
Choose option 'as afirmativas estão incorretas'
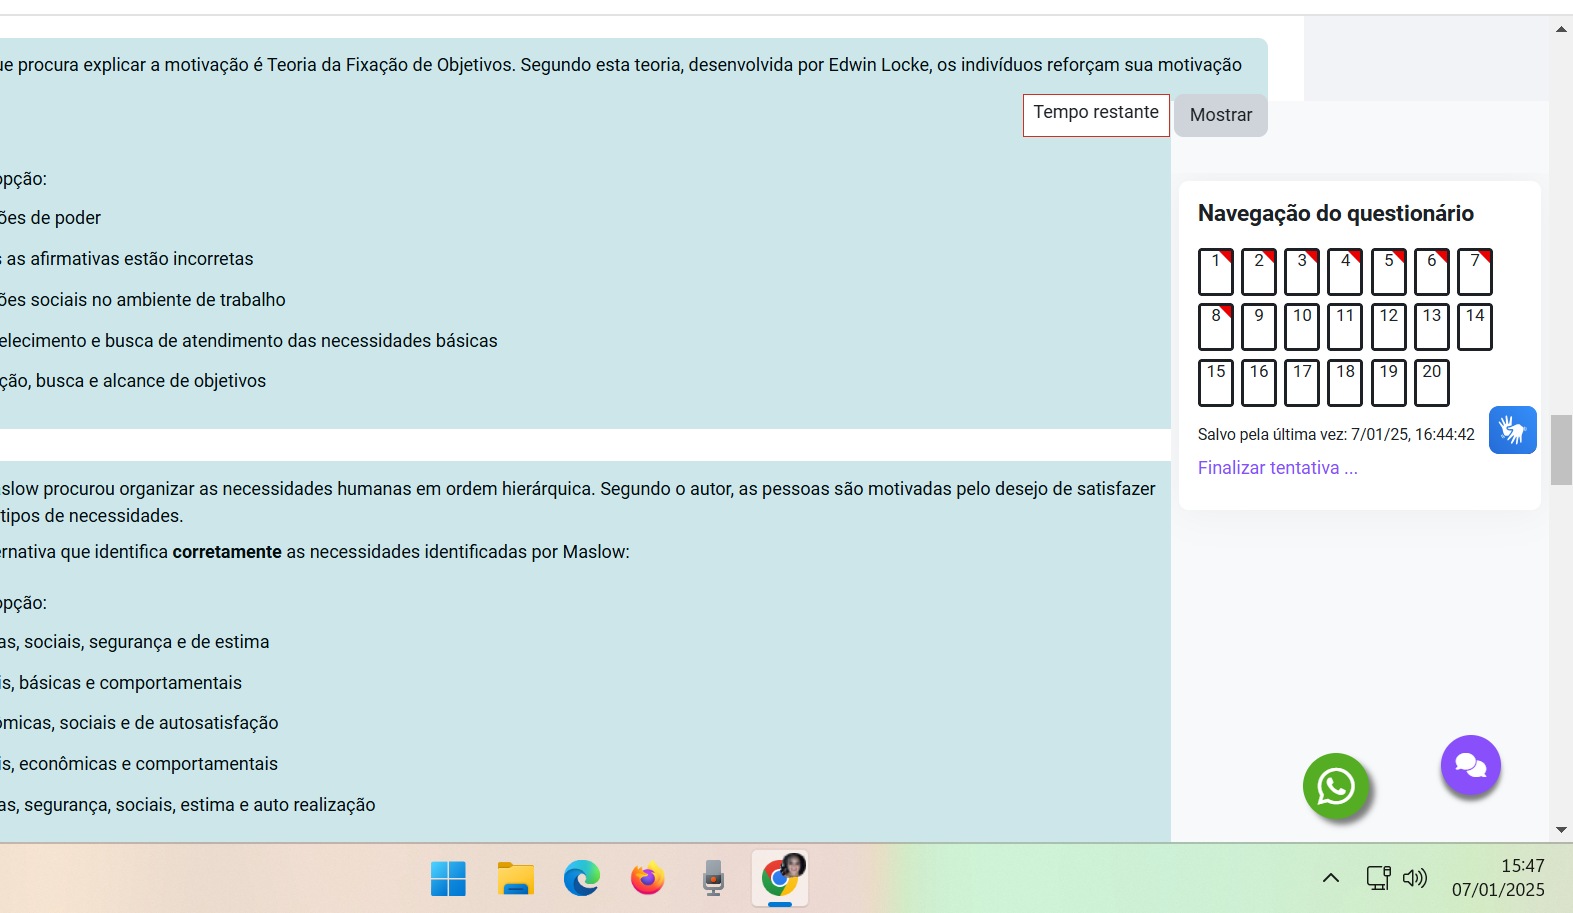130,259
